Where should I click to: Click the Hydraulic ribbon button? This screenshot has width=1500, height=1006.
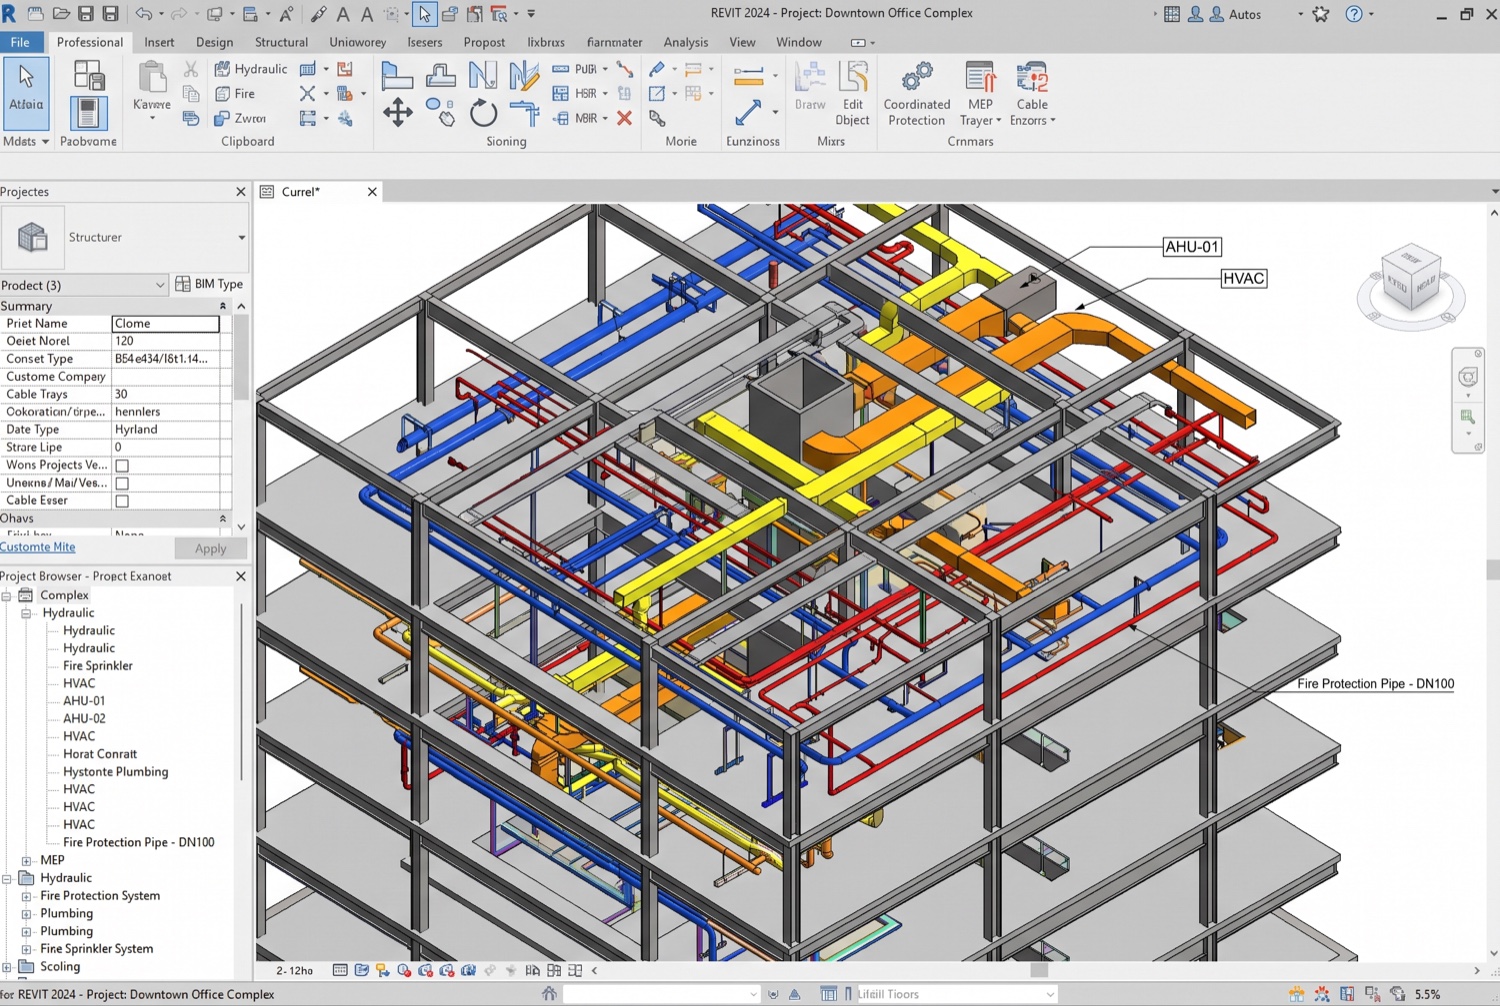(x=252, y=69)
